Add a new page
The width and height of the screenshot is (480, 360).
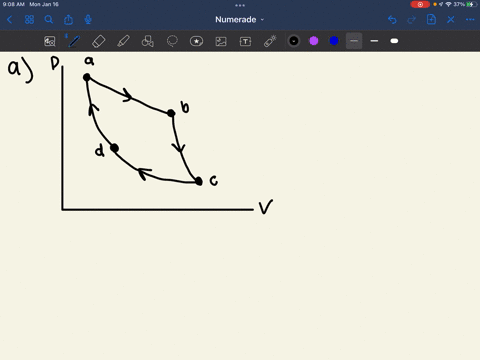click(431, 20)
